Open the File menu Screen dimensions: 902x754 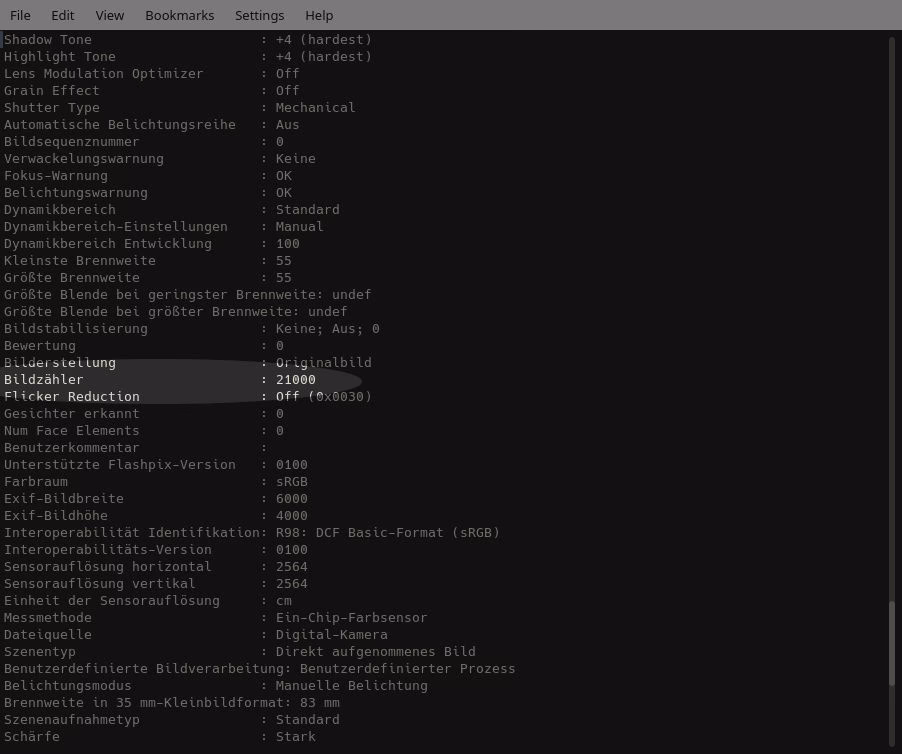point(20,15)
